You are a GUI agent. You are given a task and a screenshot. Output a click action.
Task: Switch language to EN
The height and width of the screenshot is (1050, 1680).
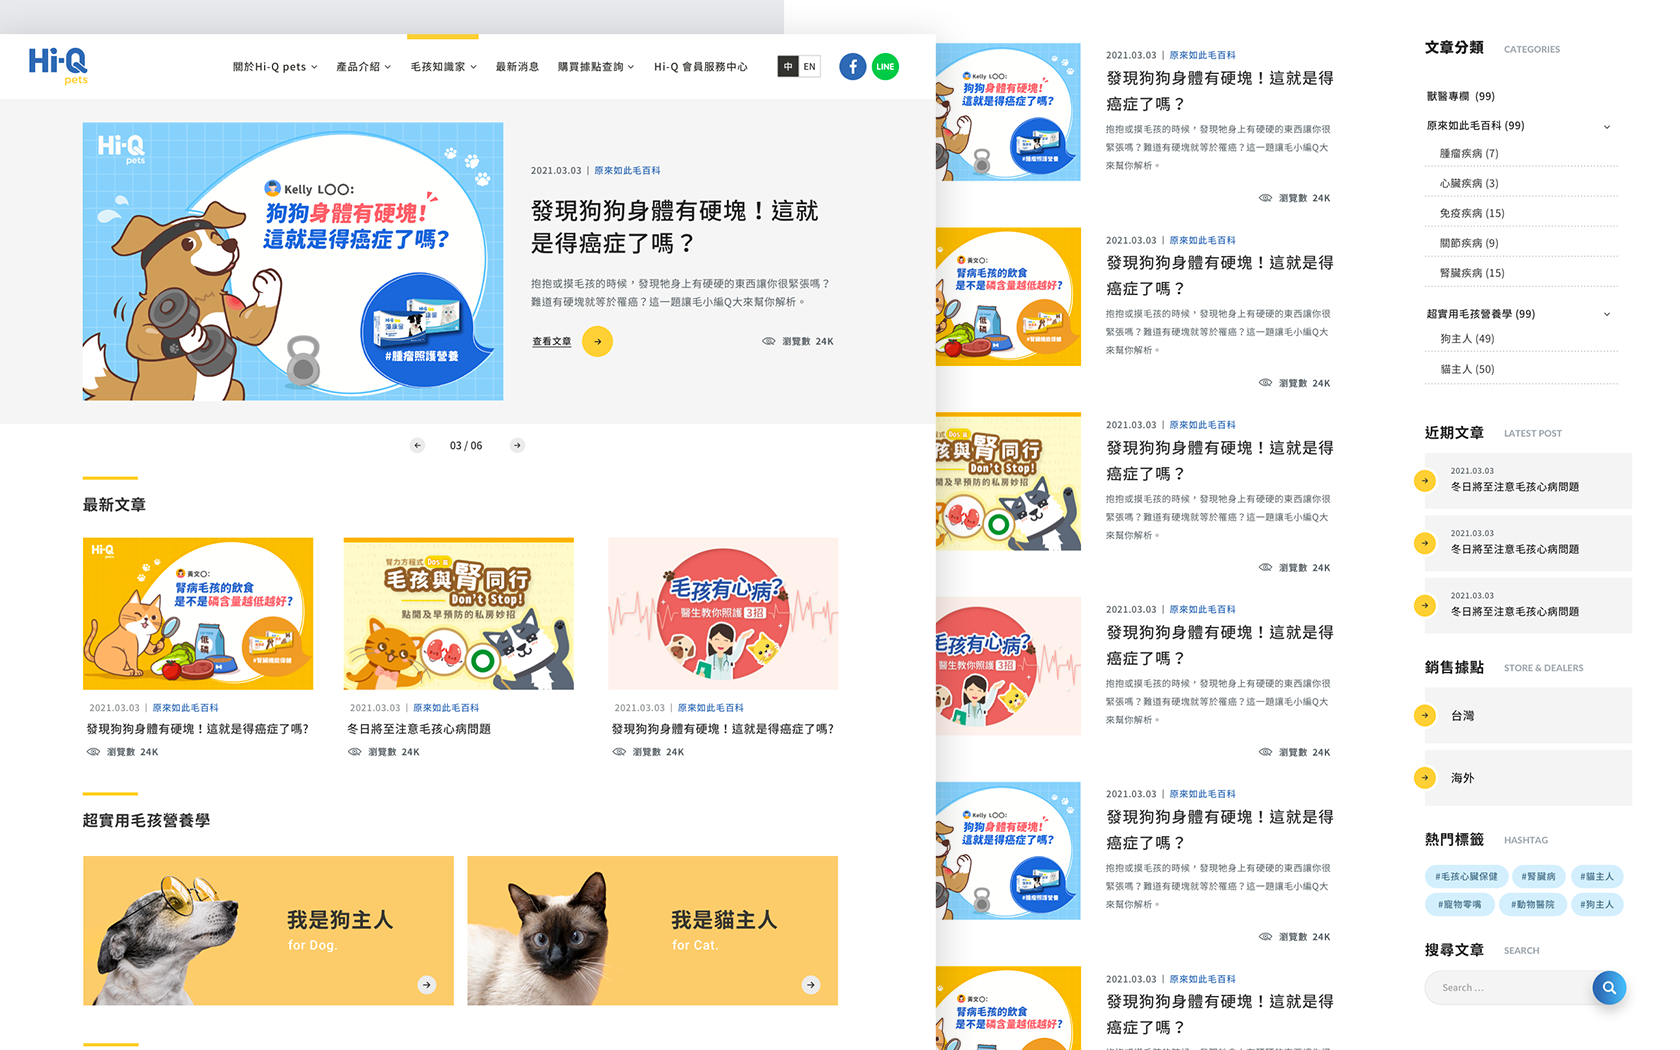(809, 67)
